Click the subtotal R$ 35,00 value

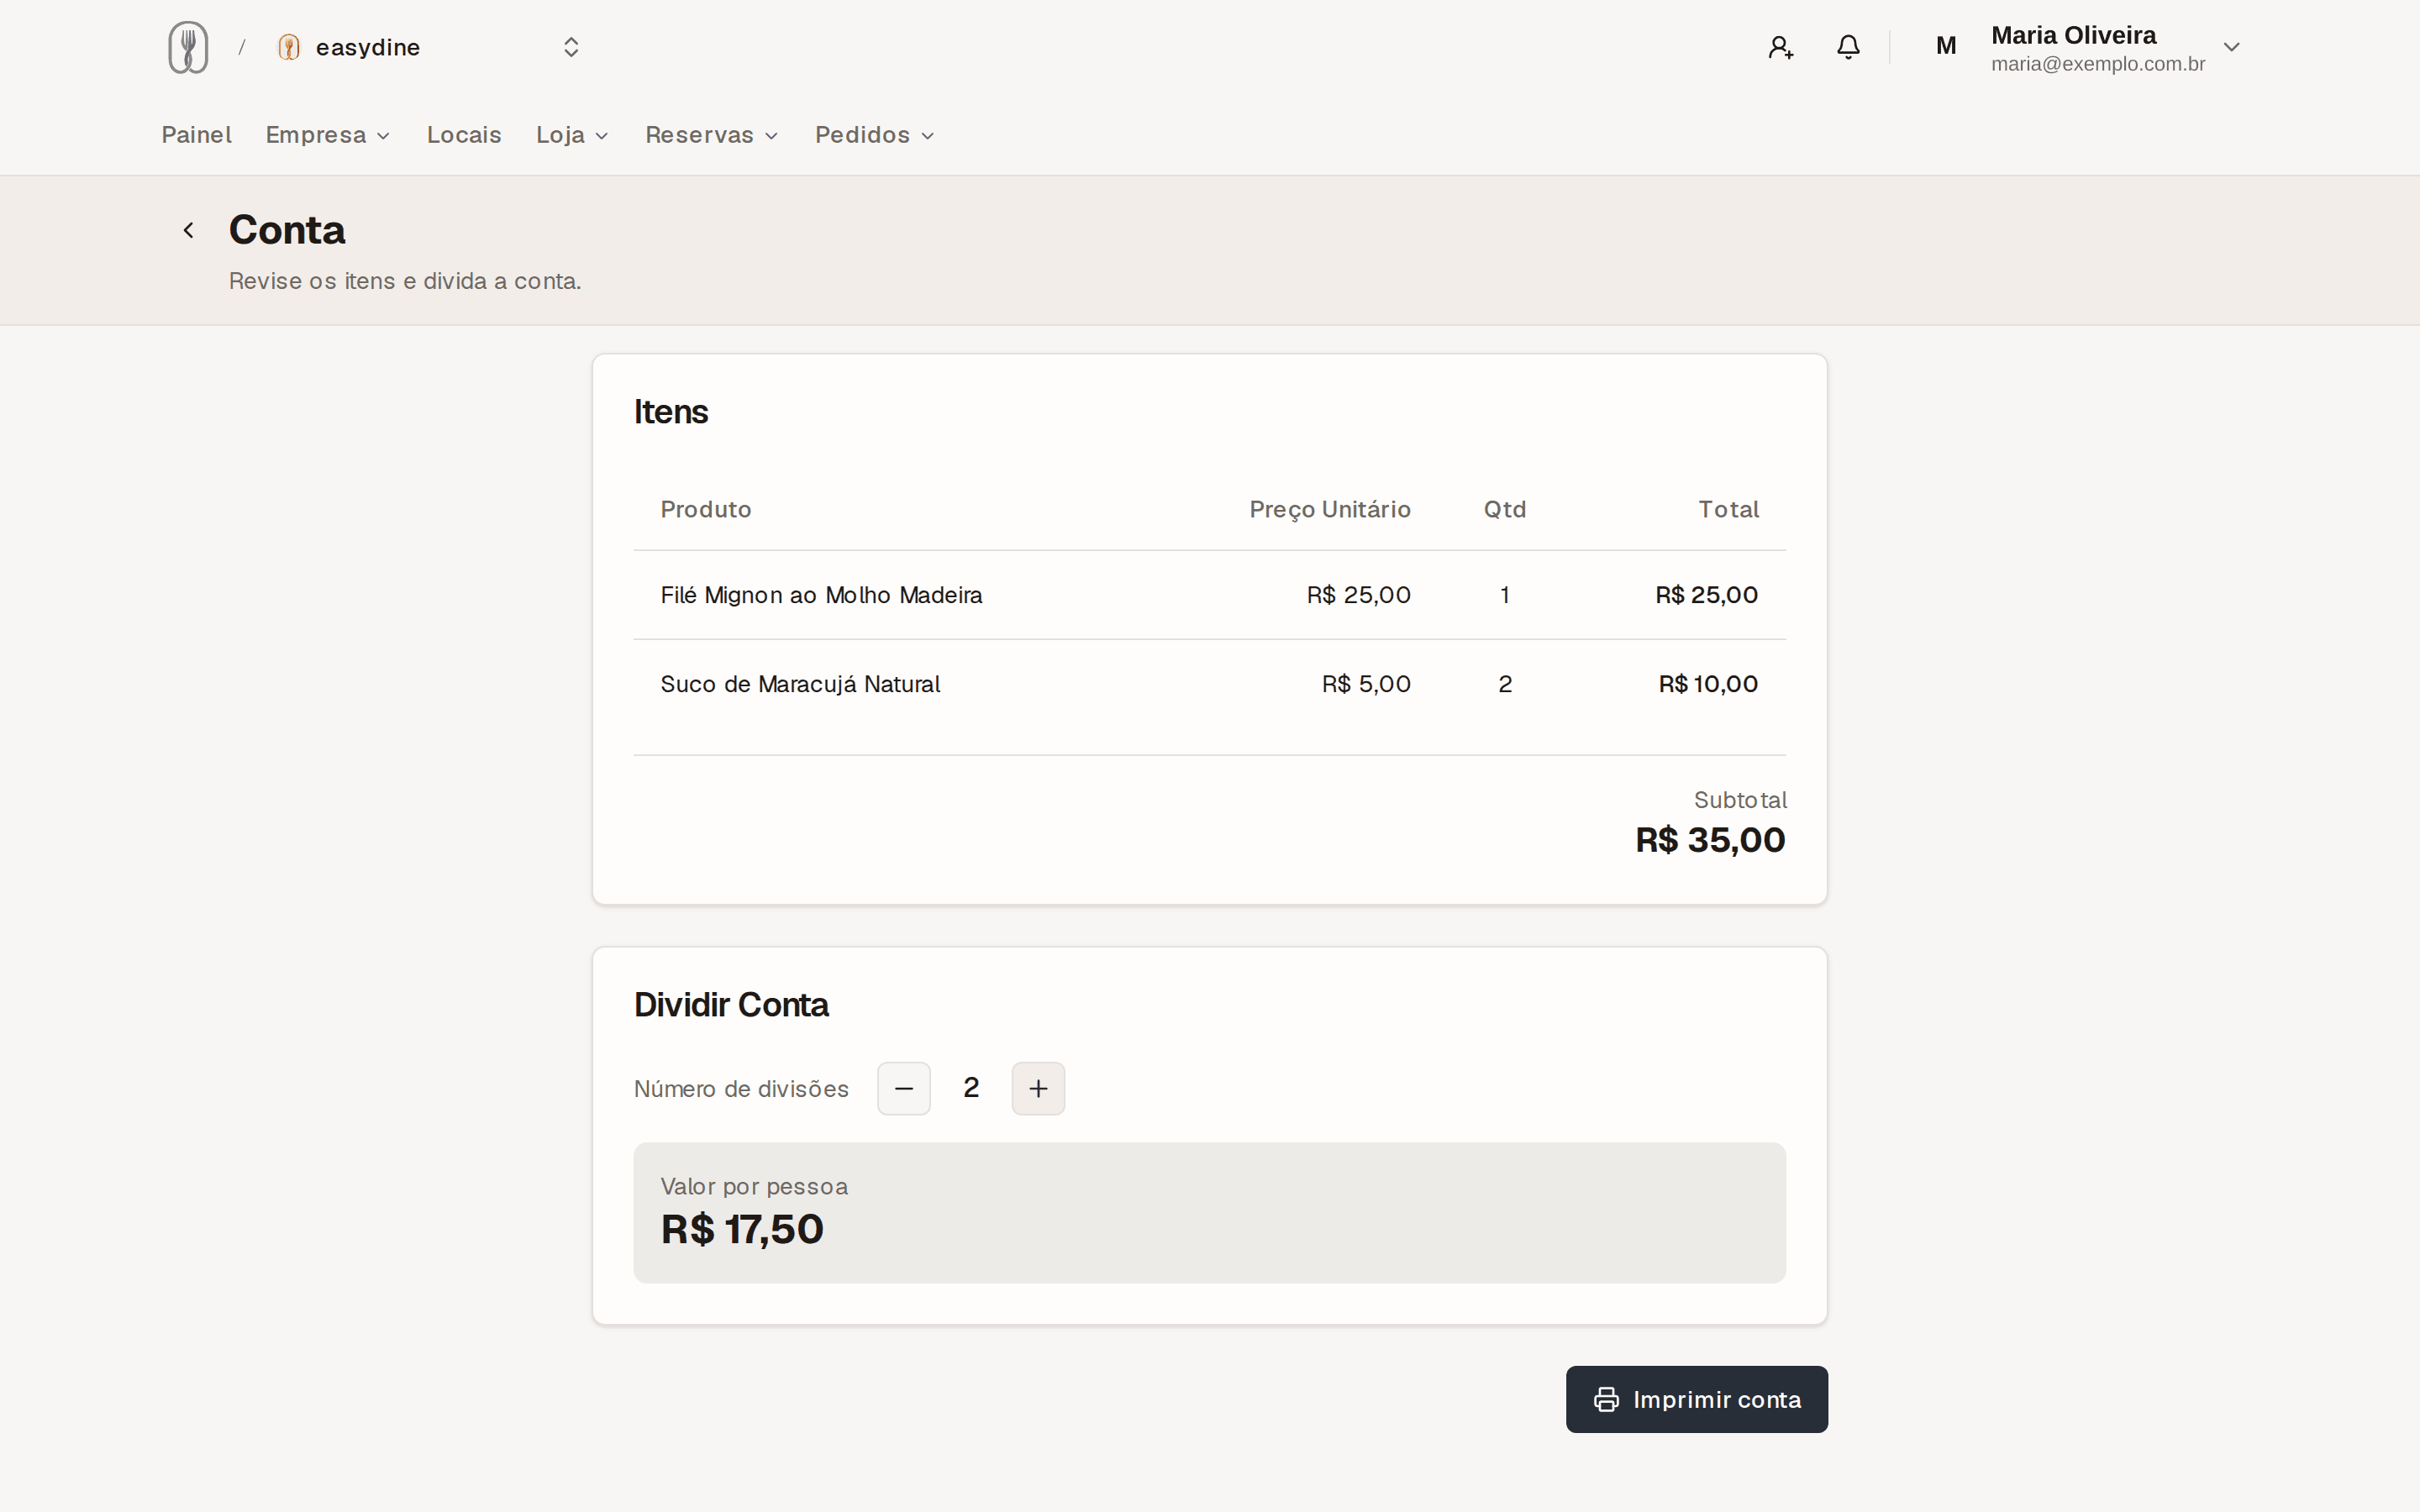(x=1710, y=840)
